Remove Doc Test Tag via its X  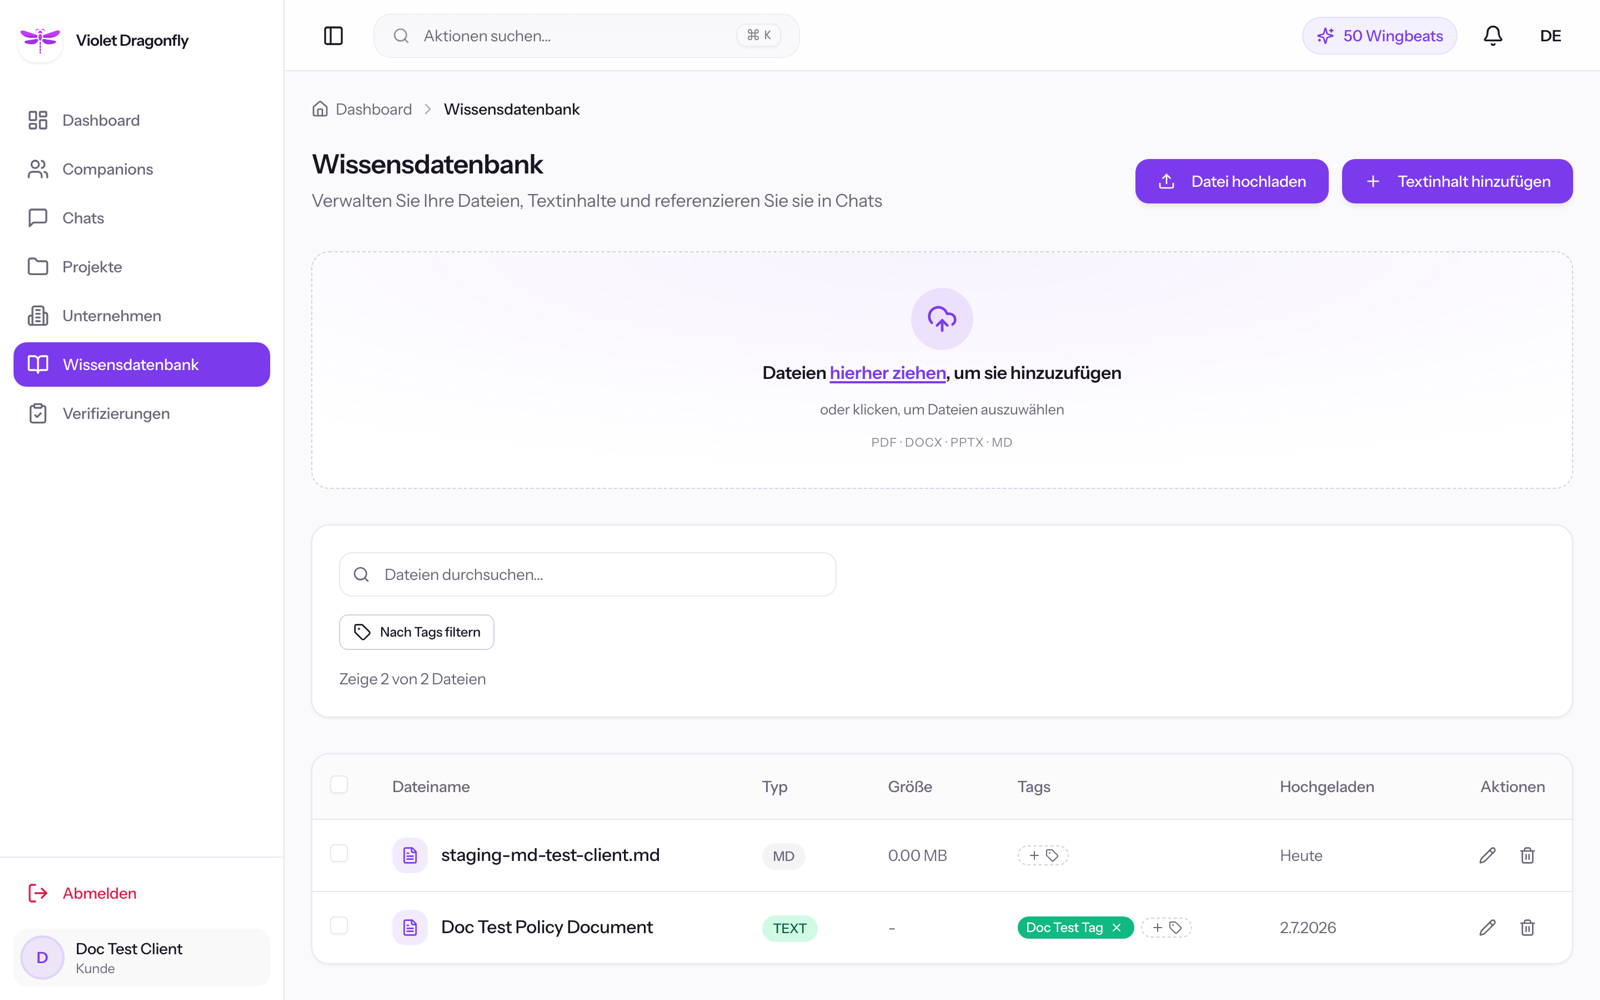(x=1117, y=928)
